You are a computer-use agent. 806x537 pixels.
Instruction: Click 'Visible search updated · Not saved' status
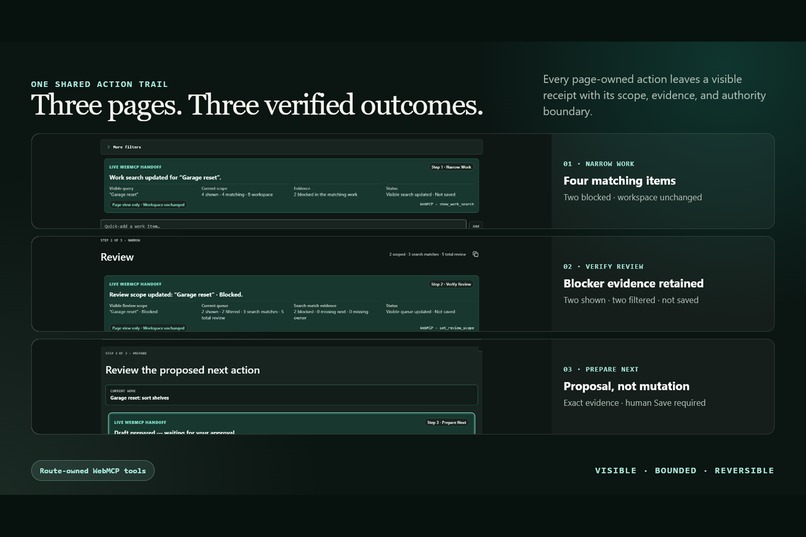(420, 195)
